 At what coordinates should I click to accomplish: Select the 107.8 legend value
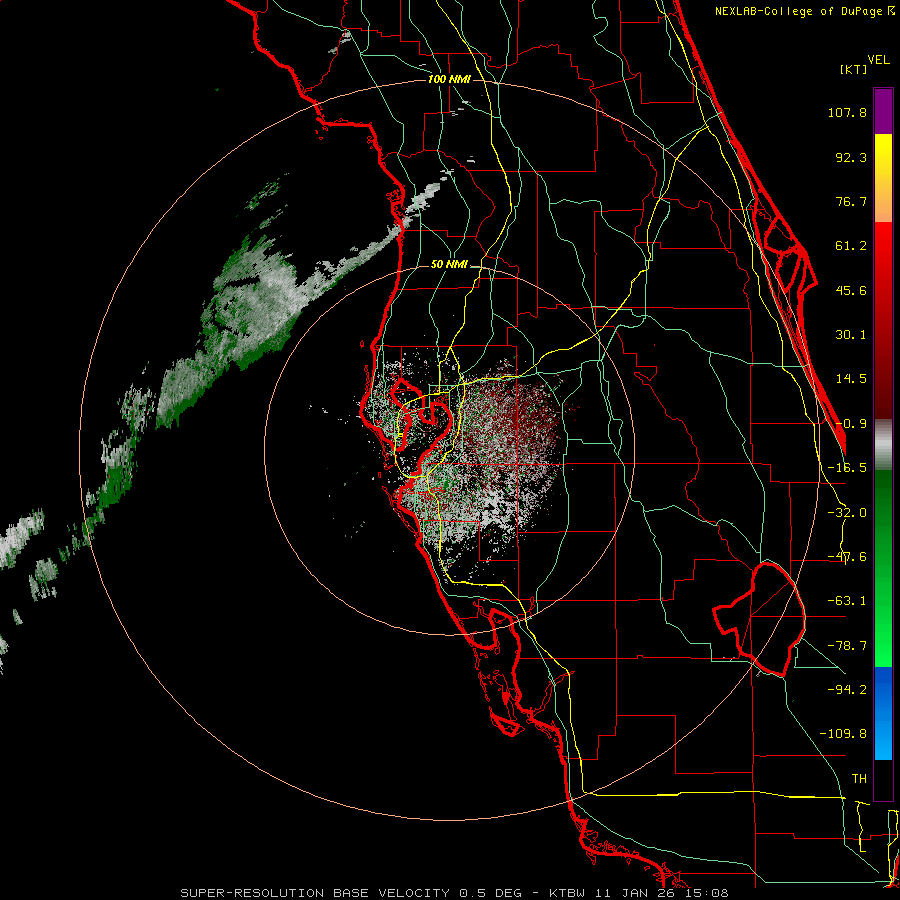847,112
